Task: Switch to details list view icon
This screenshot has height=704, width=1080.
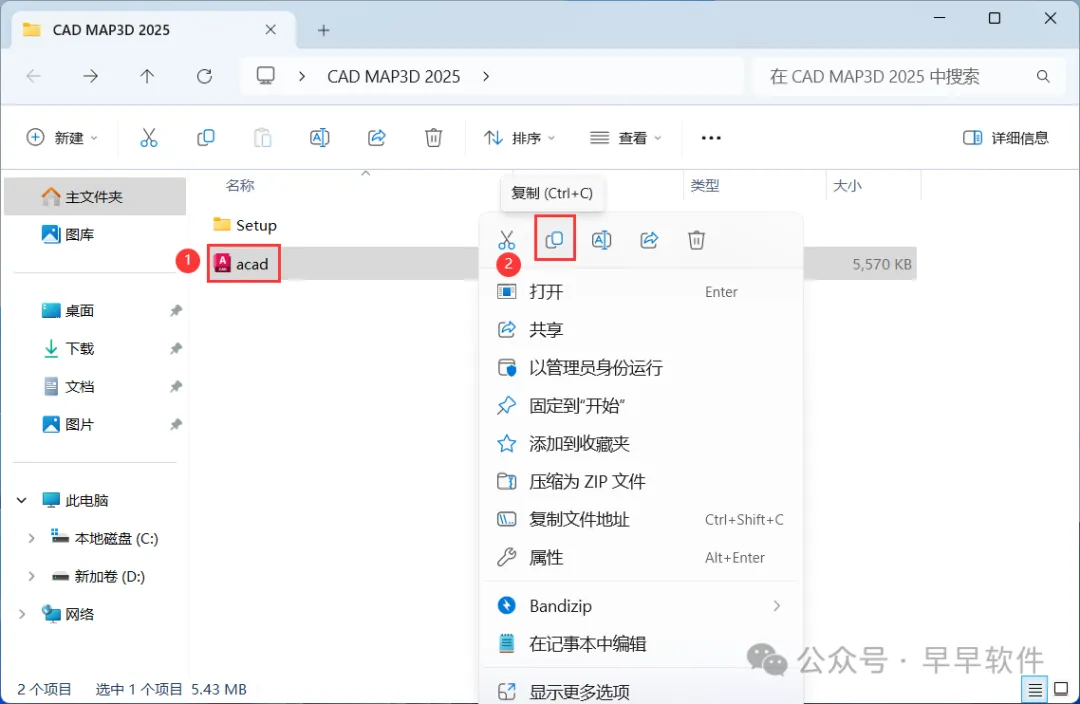Action: (1035, 689)
